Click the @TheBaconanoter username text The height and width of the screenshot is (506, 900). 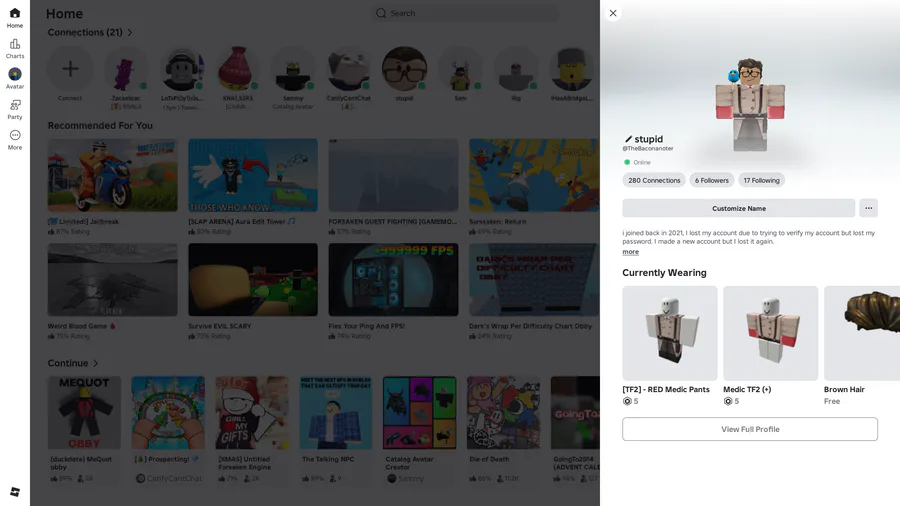(647, 149)
